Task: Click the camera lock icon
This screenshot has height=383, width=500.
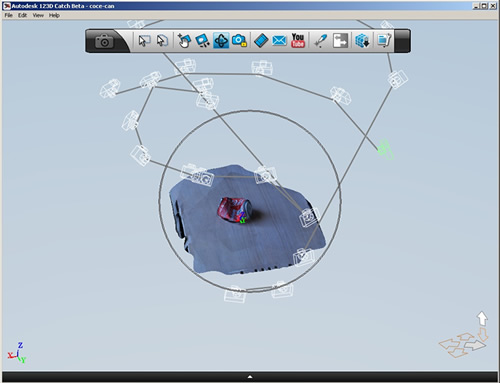Action: pos(239,41)
